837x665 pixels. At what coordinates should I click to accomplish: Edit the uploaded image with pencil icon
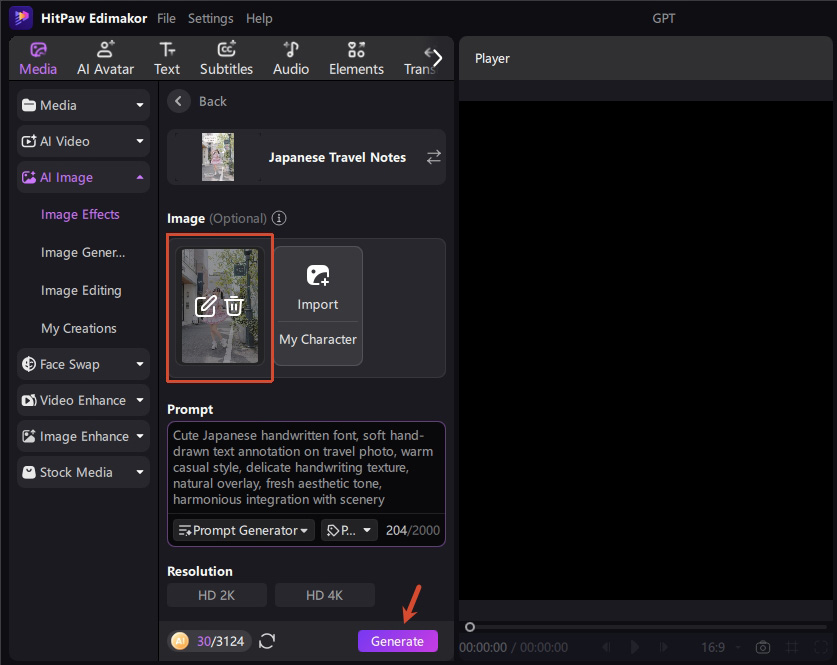(x=206, y=306)
